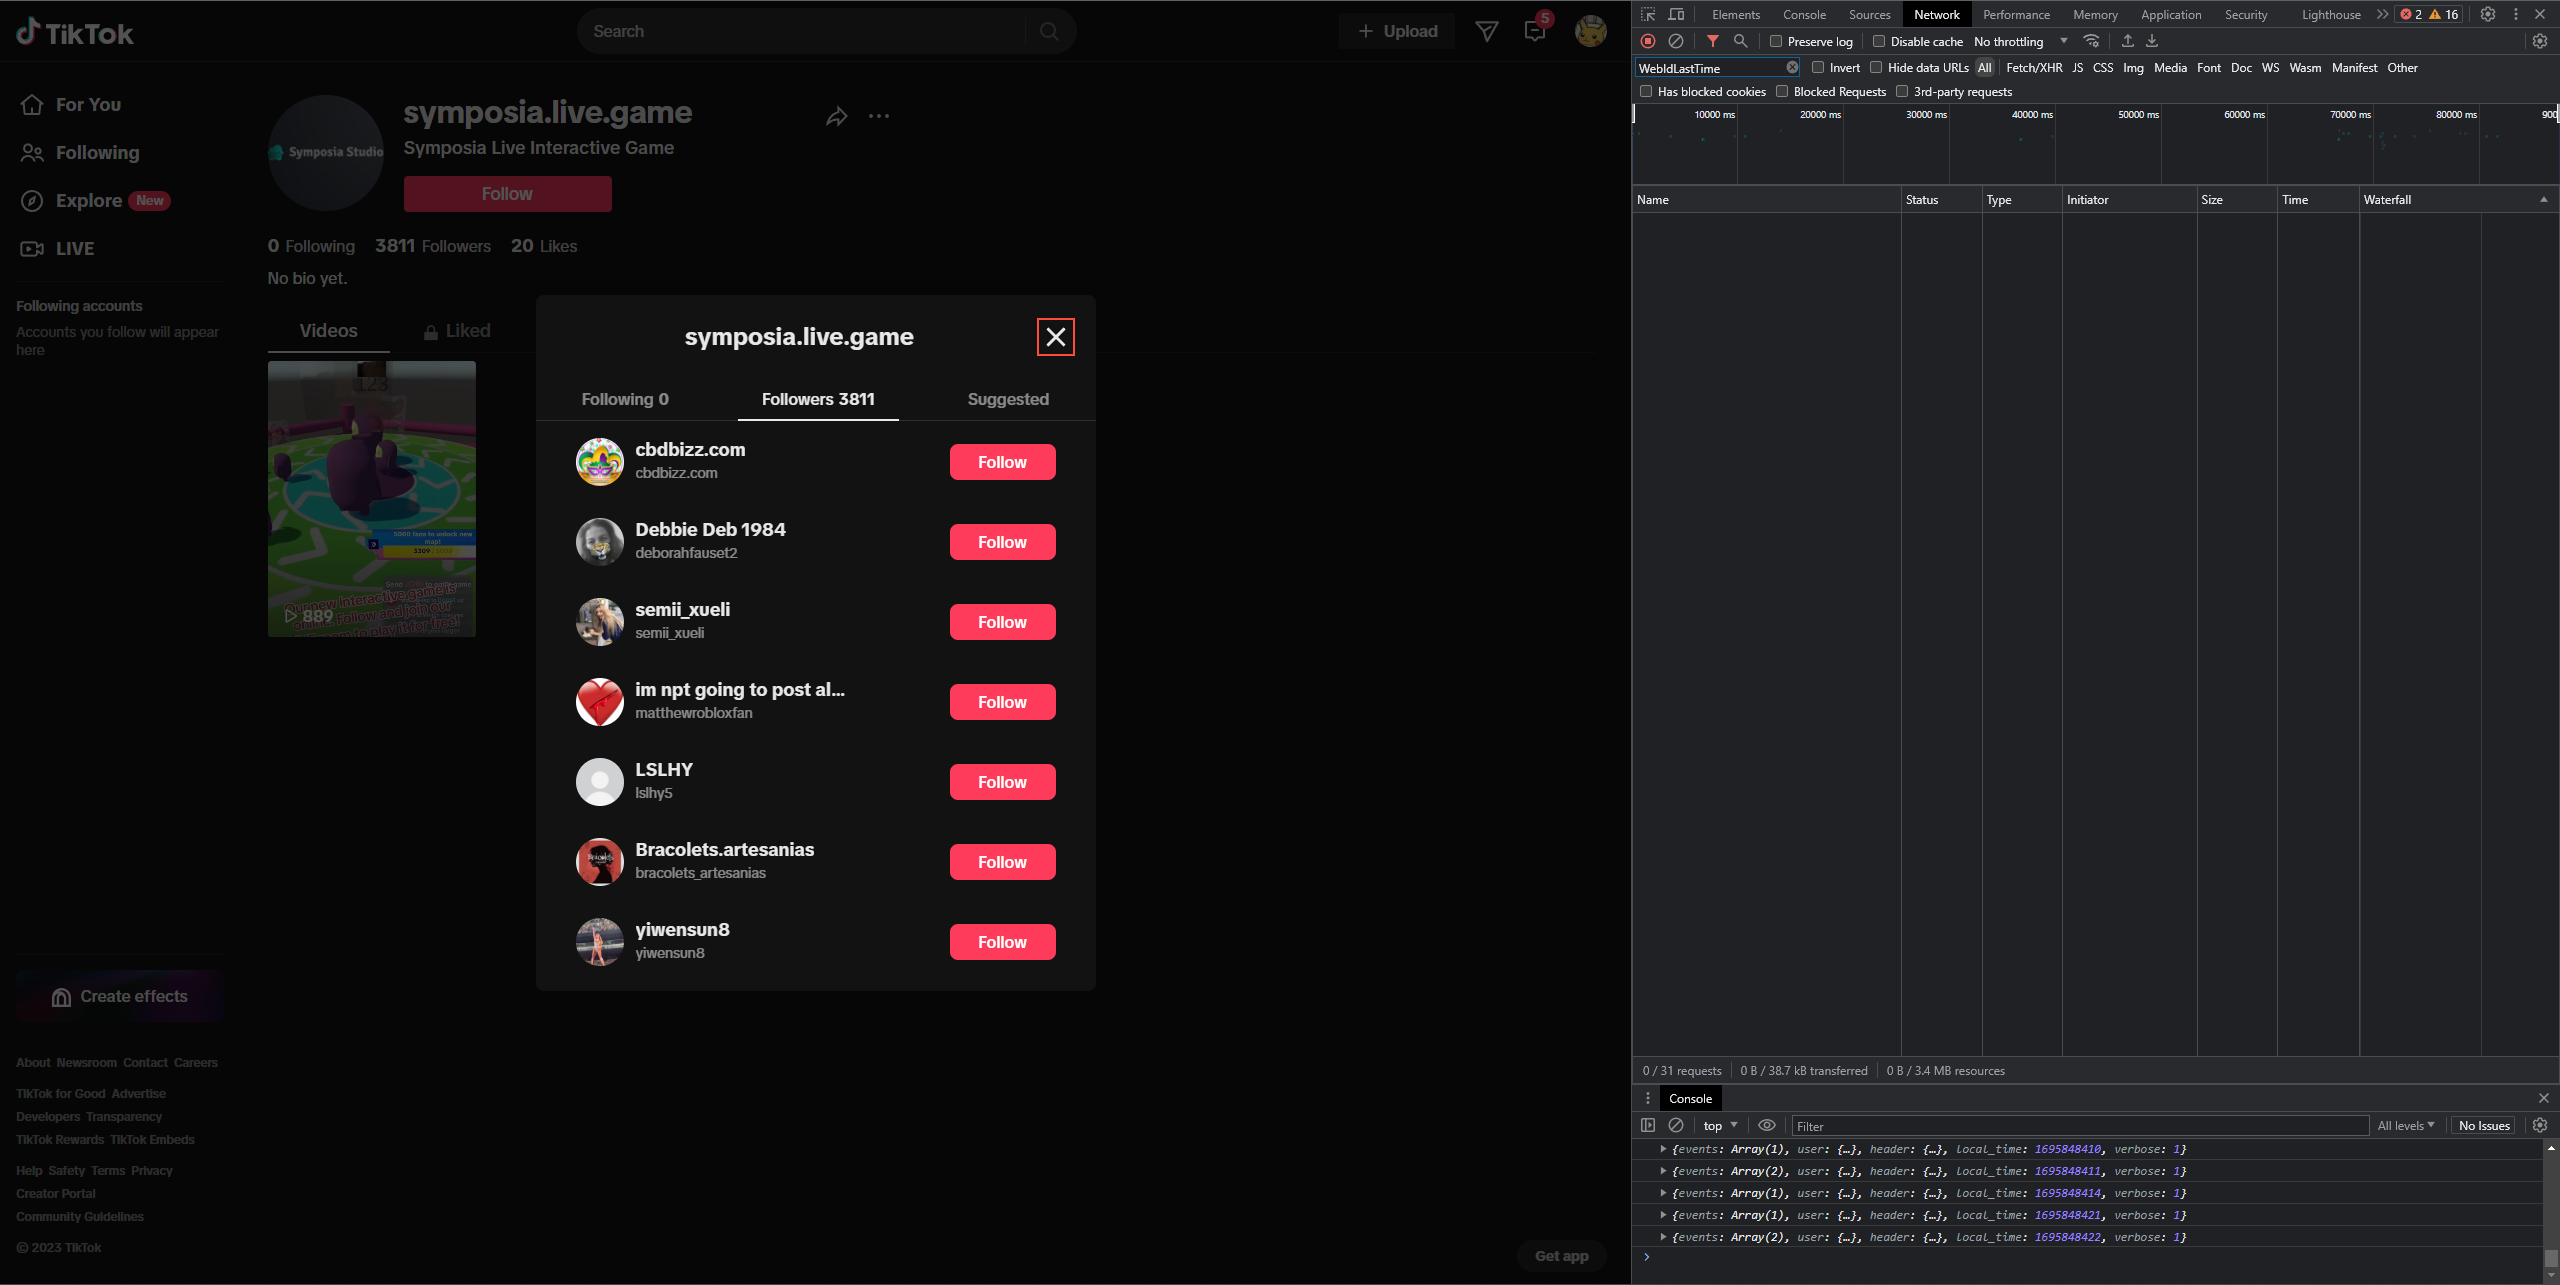This screenshot has width=2560, height=1285.
Task: Select the Following 0 tab
Action: click(x=625, y=399)
